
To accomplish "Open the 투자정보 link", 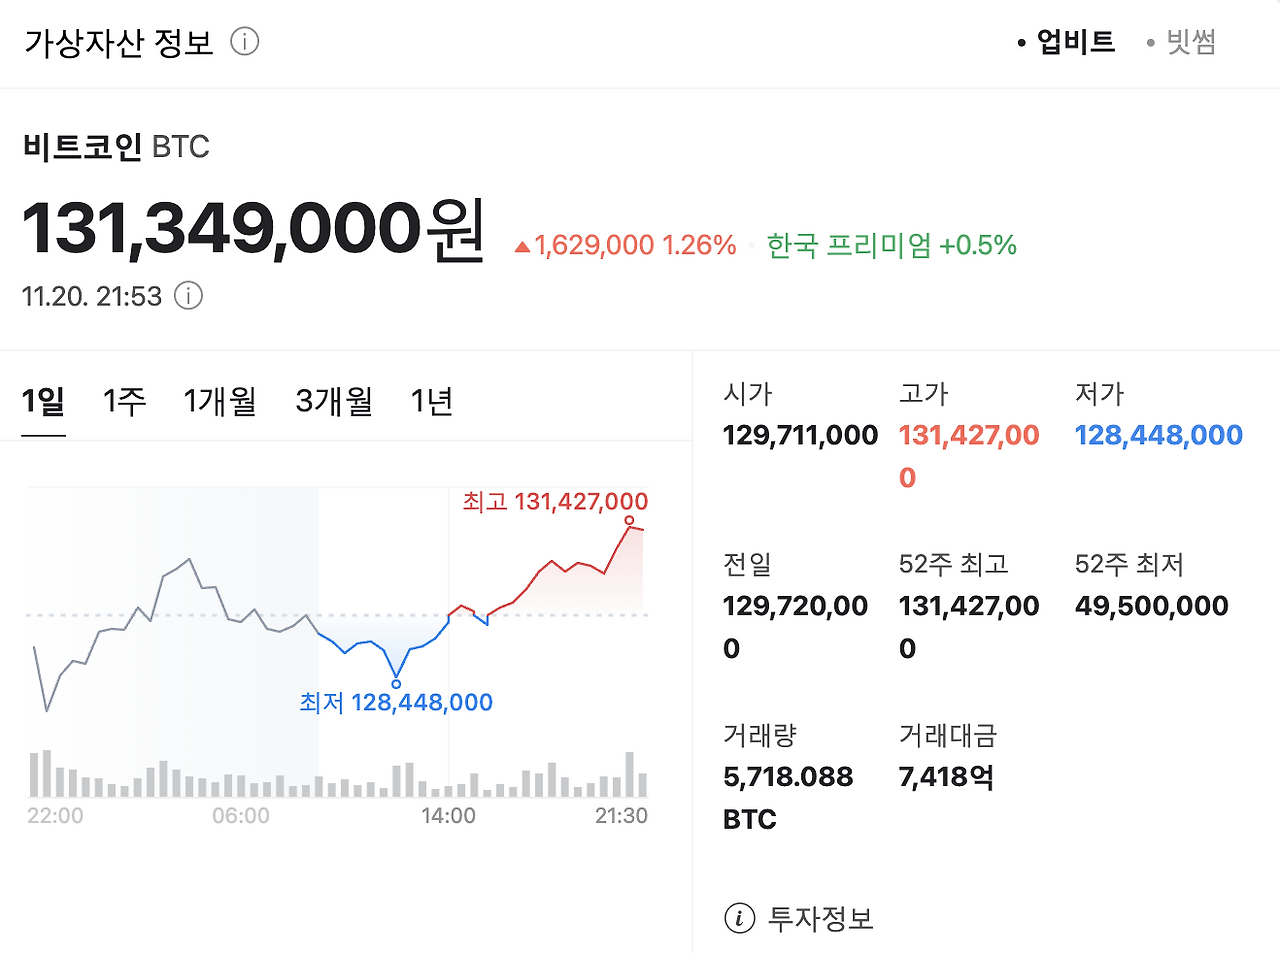I will 819,918.
